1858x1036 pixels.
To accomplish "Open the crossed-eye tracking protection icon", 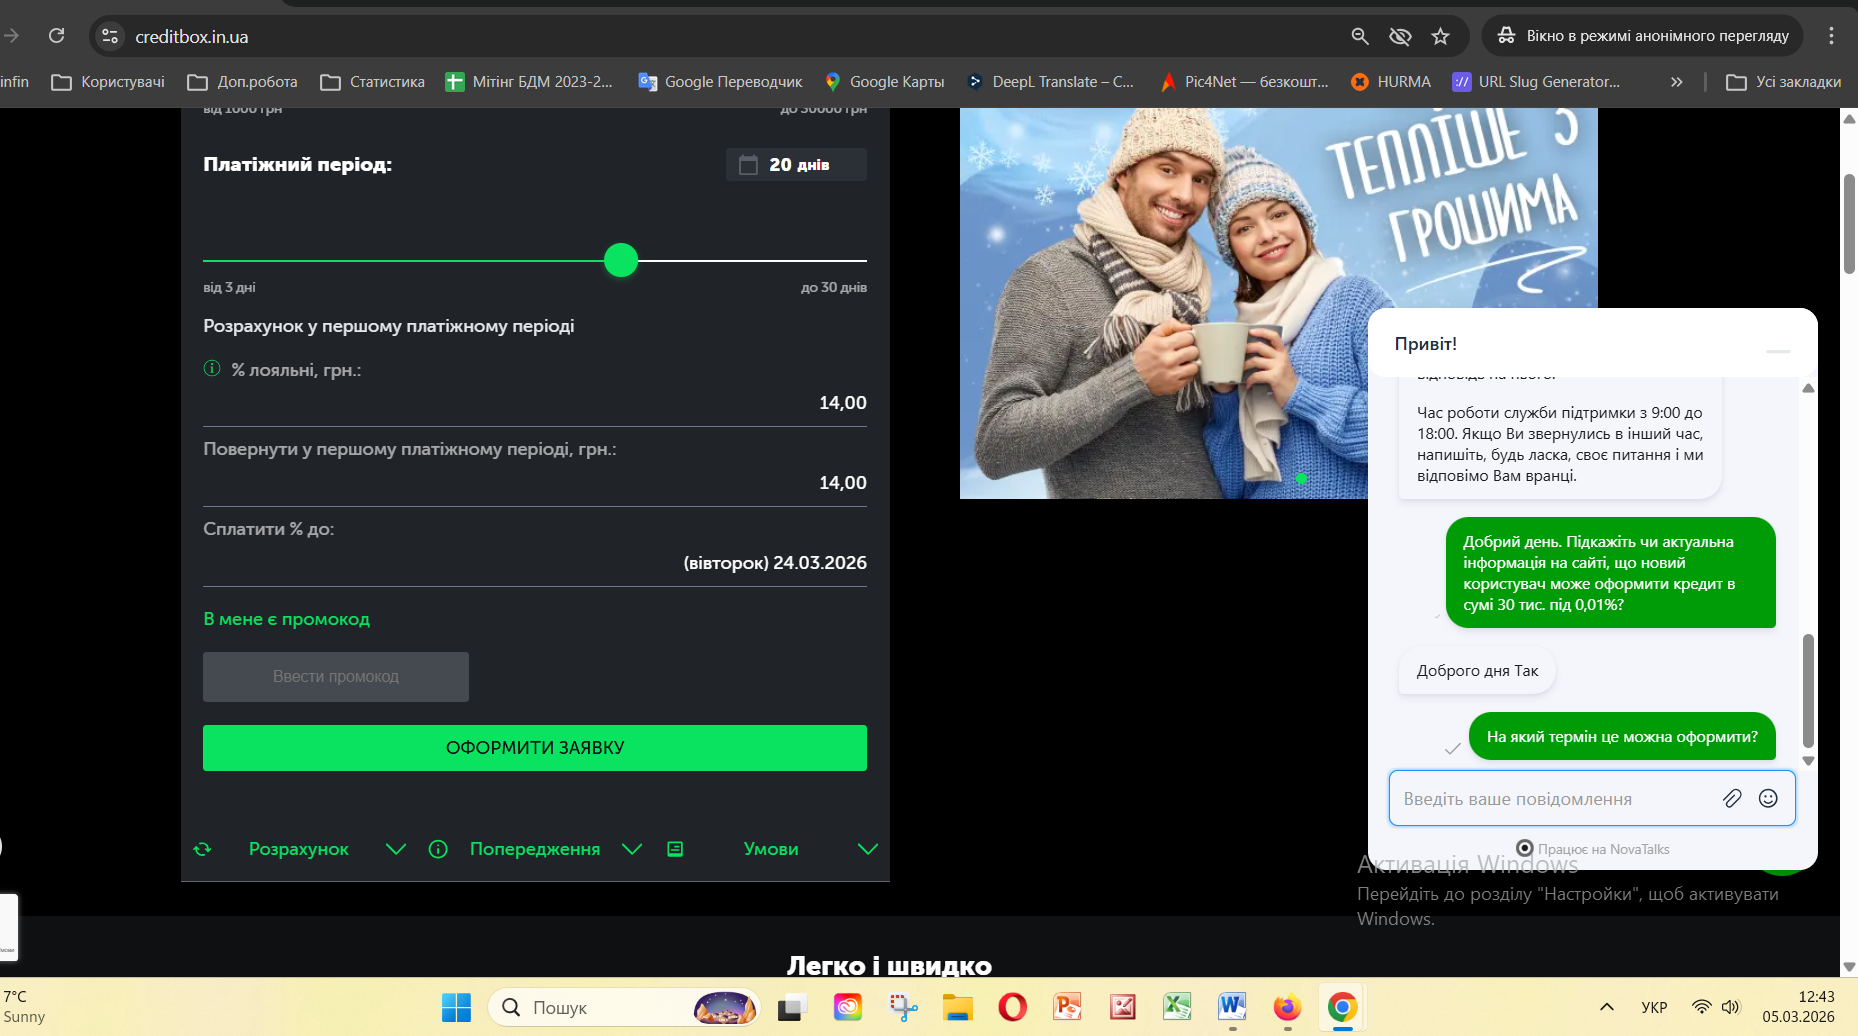I will 1400,36.
